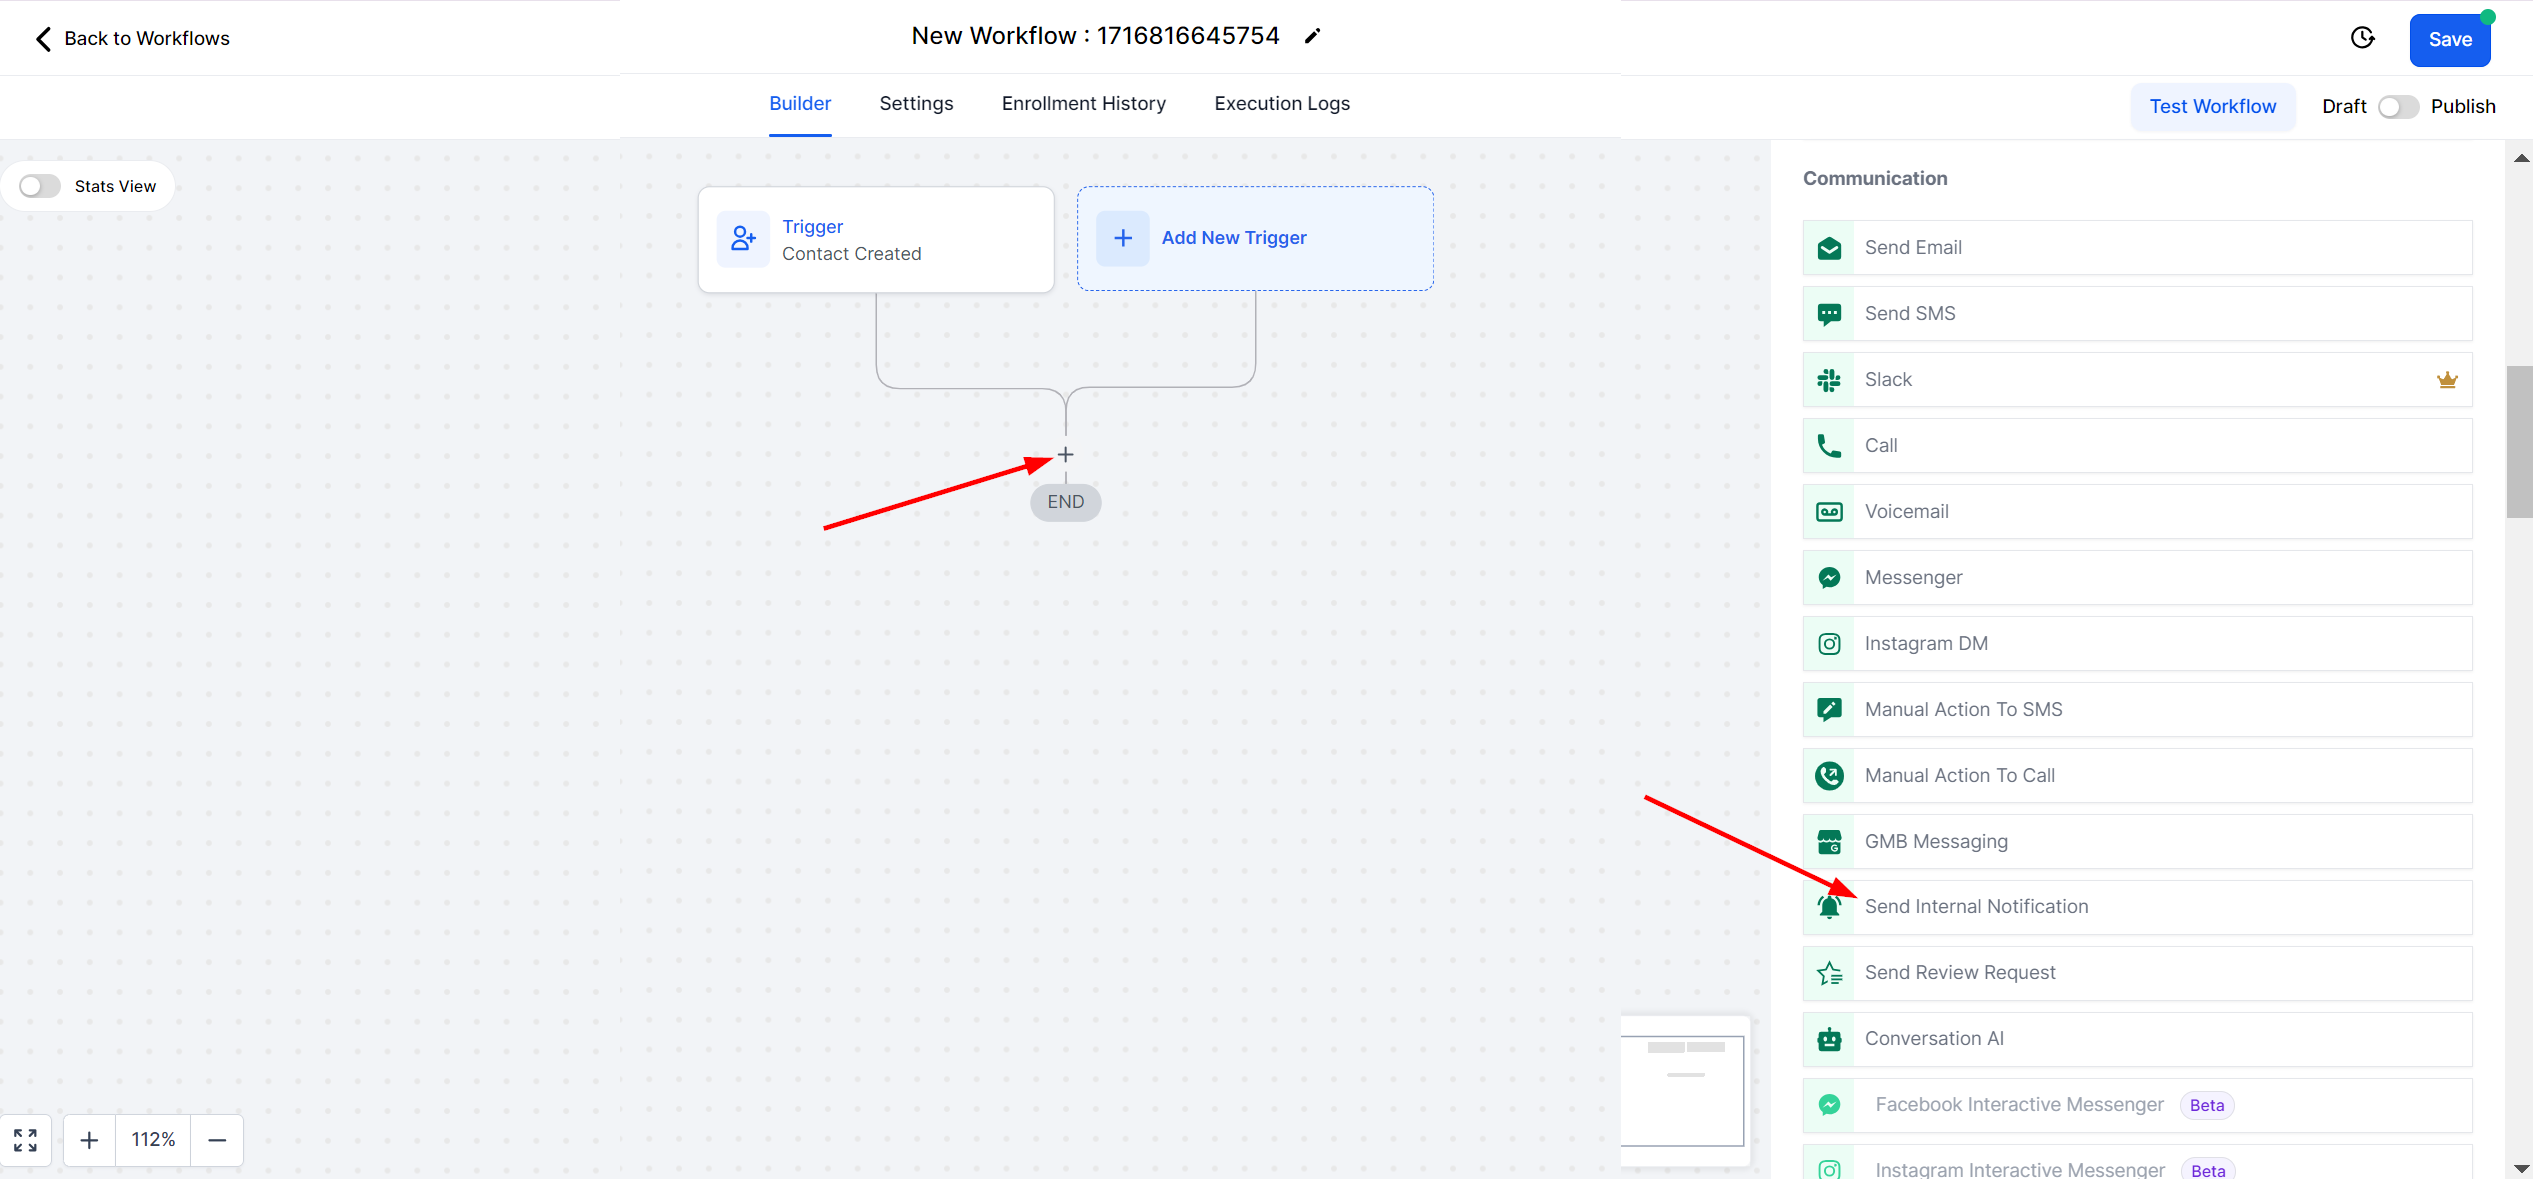Select the Send Internal Notification bell icon
The height and width of the screenshot is (1179, 2533).
(1829, 907)
